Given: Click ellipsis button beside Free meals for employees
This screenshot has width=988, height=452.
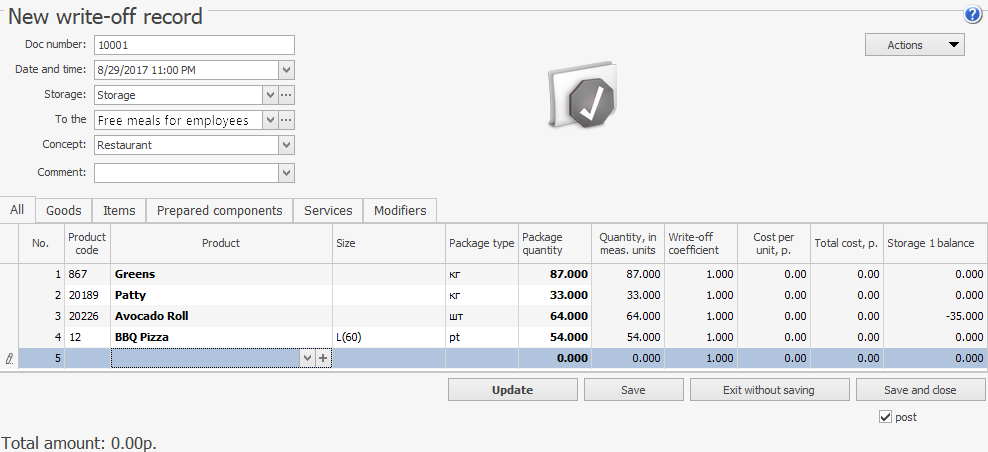Looking at the screenshot, I should (286, 120).
